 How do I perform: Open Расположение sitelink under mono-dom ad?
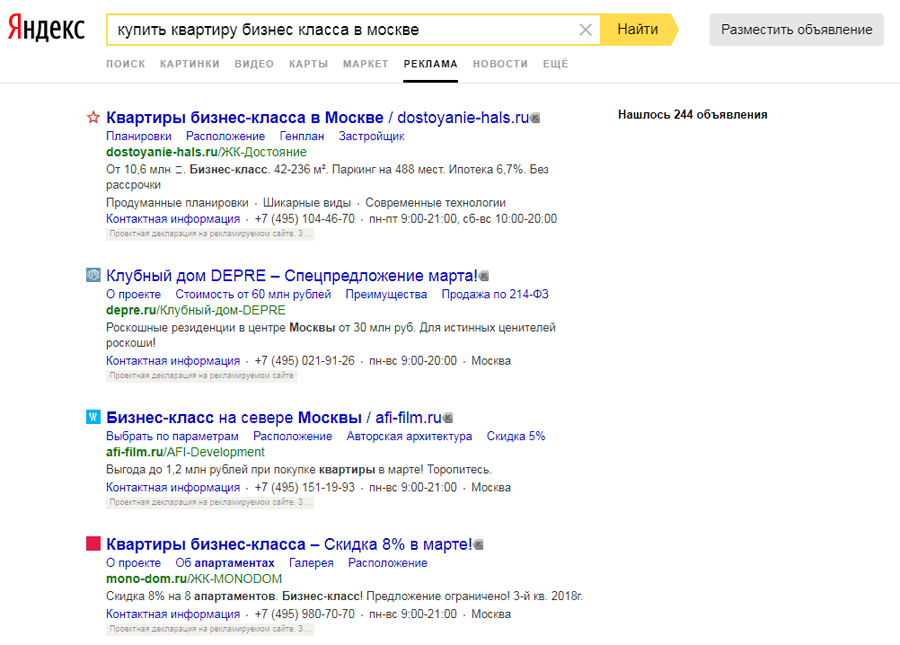387,562
